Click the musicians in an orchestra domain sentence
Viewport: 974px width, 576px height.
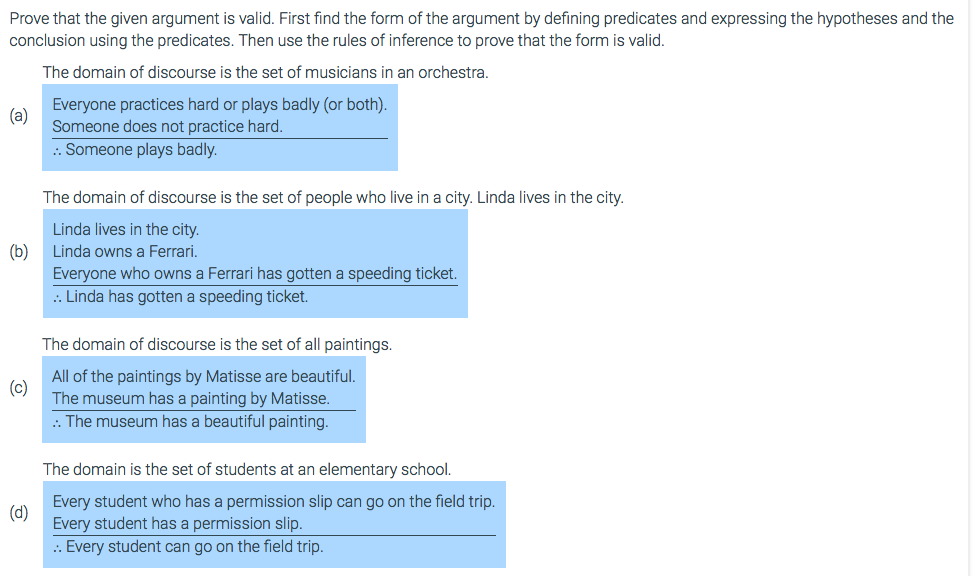pos(265,73)
